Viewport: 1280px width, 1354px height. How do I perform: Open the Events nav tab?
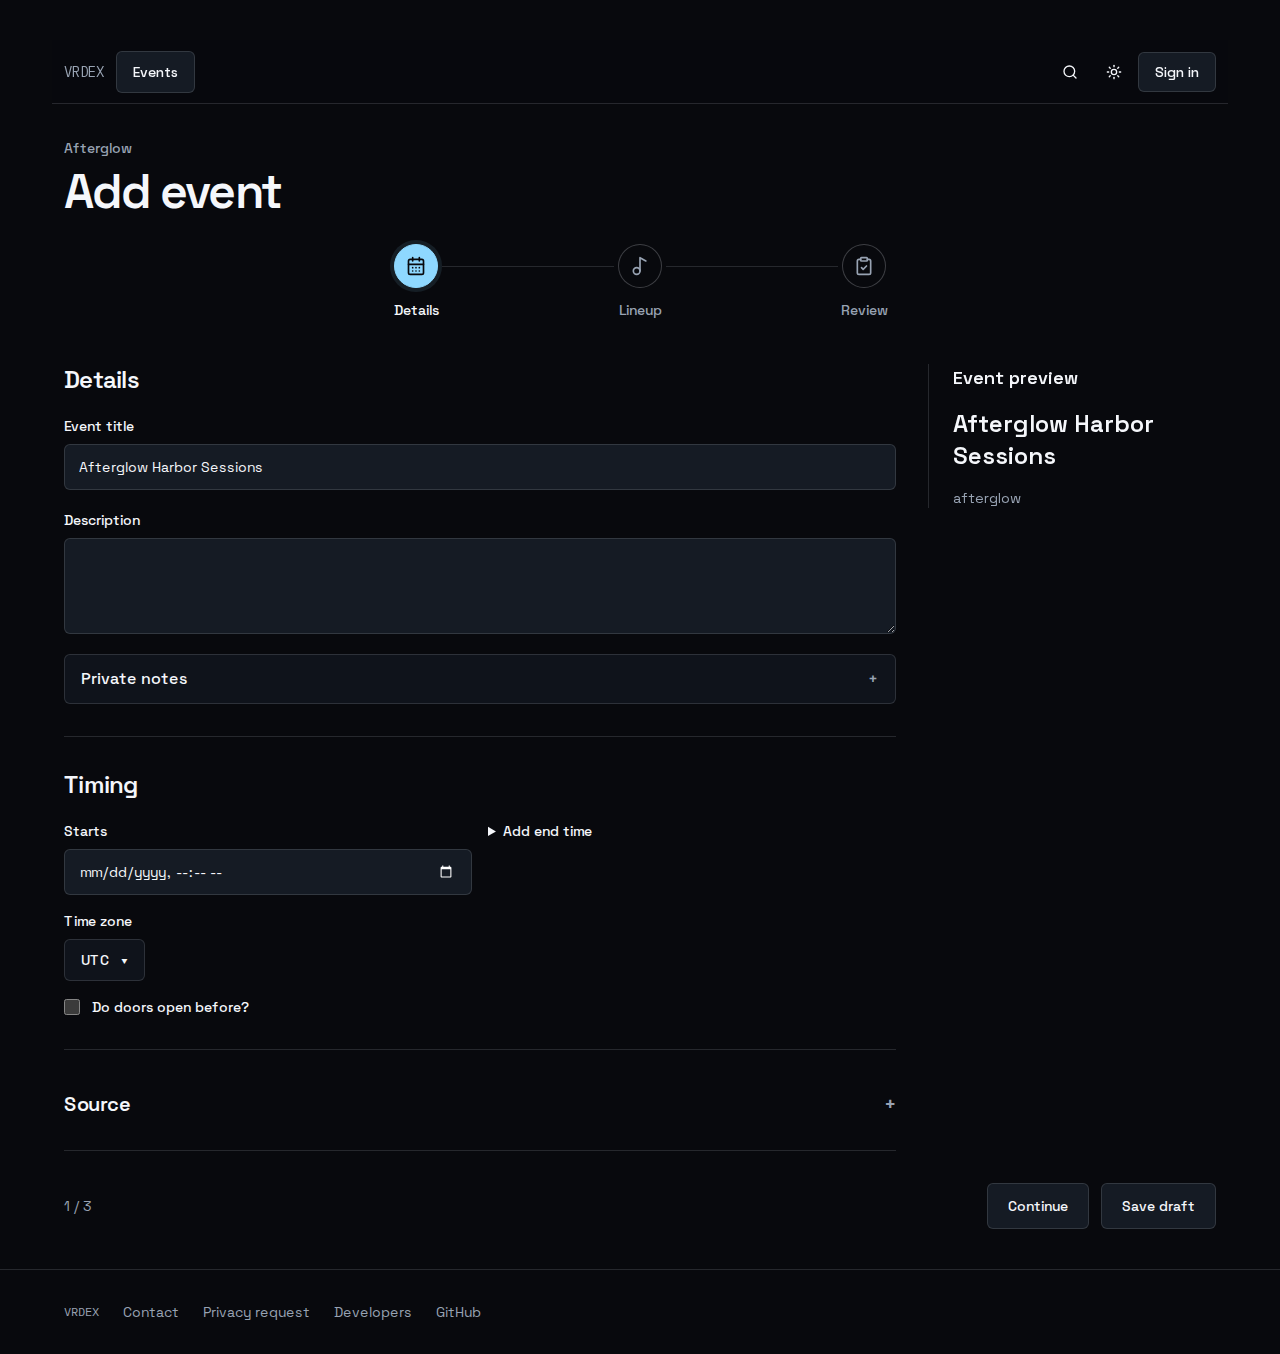click(155, 72)
